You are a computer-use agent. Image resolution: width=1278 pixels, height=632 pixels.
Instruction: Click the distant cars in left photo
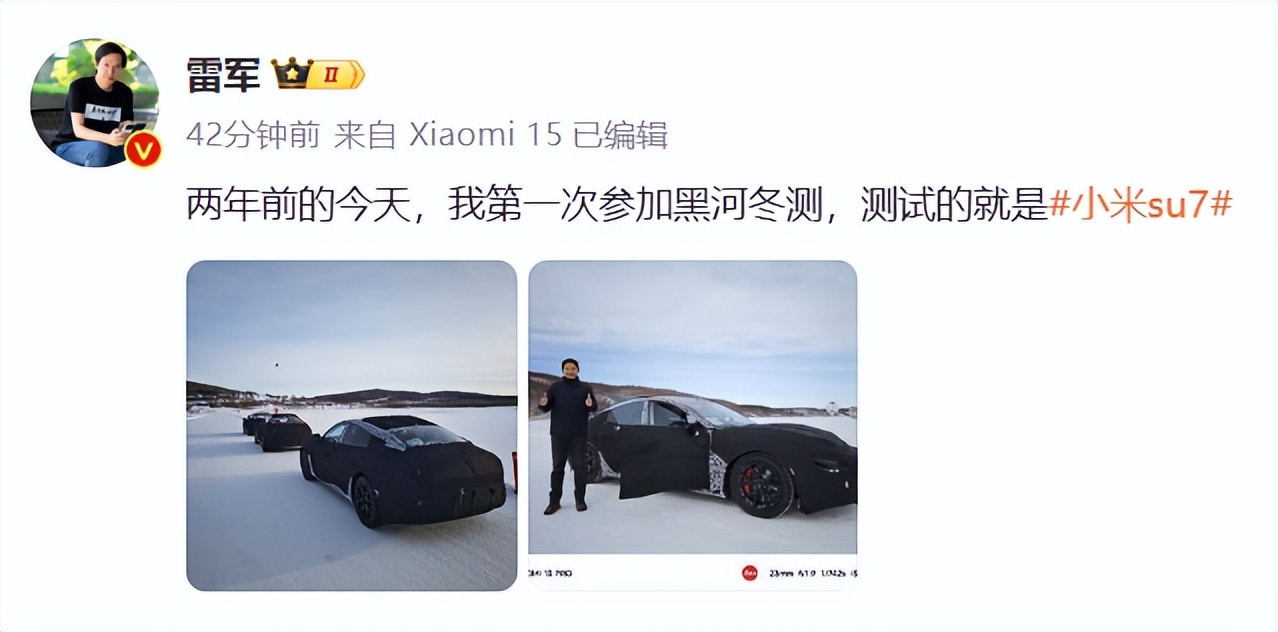click(277, 430)
